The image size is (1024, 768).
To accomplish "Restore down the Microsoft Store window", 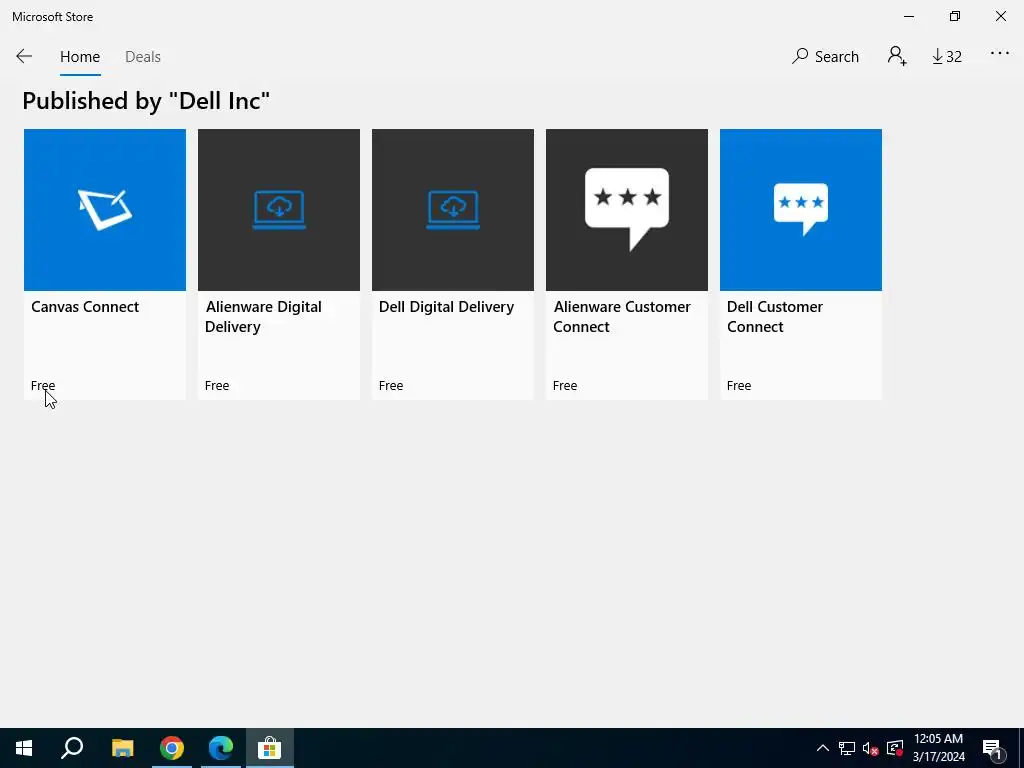I will tap(955, 16).
